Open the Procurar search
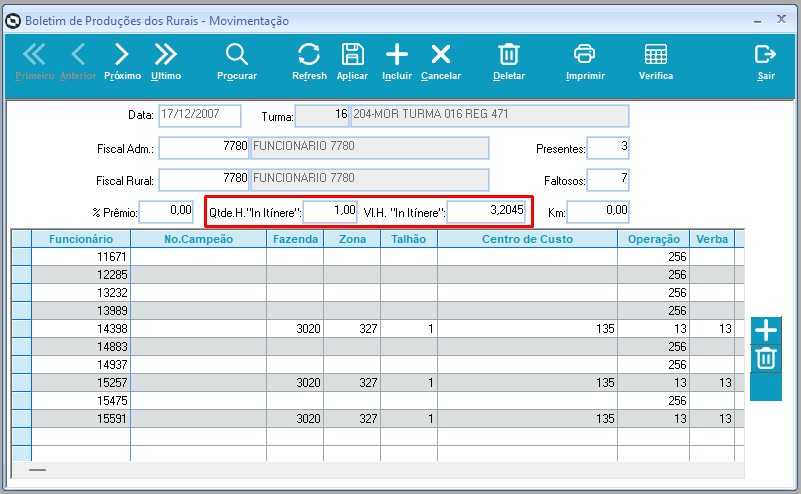 (x=237, y=62)
